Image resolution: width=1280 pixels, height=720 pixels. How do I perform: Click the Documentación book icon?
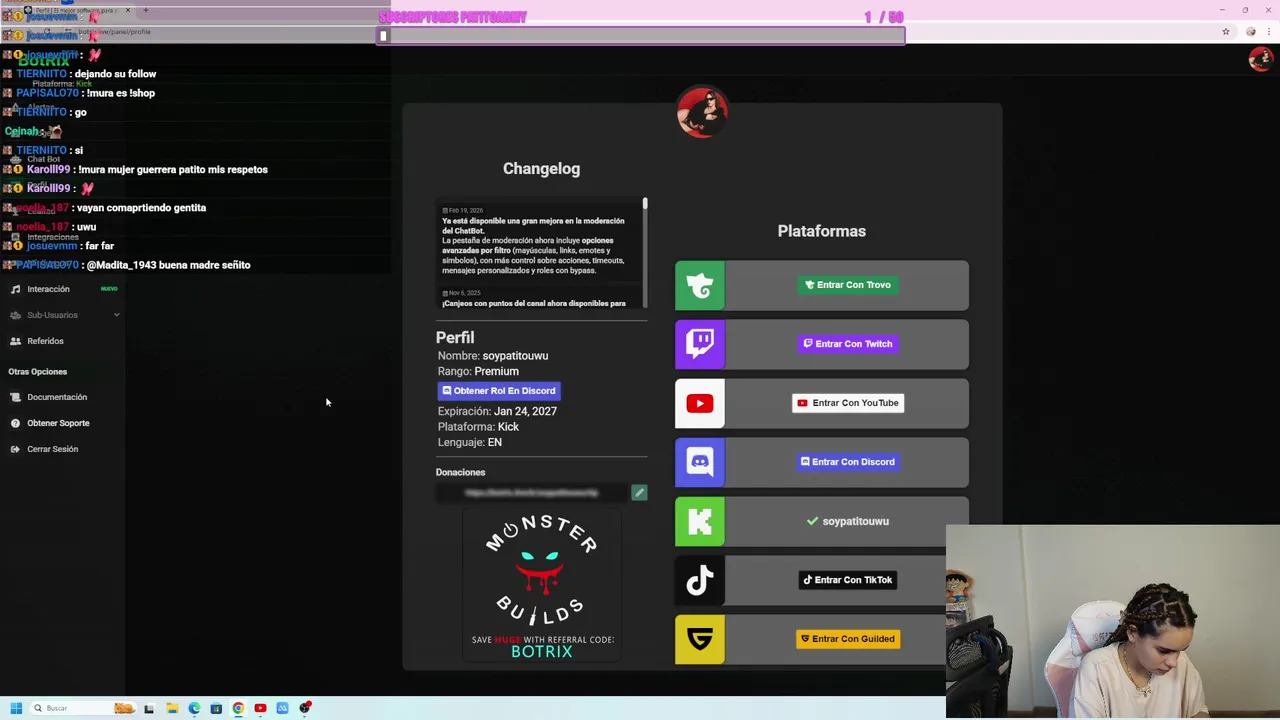15,397
